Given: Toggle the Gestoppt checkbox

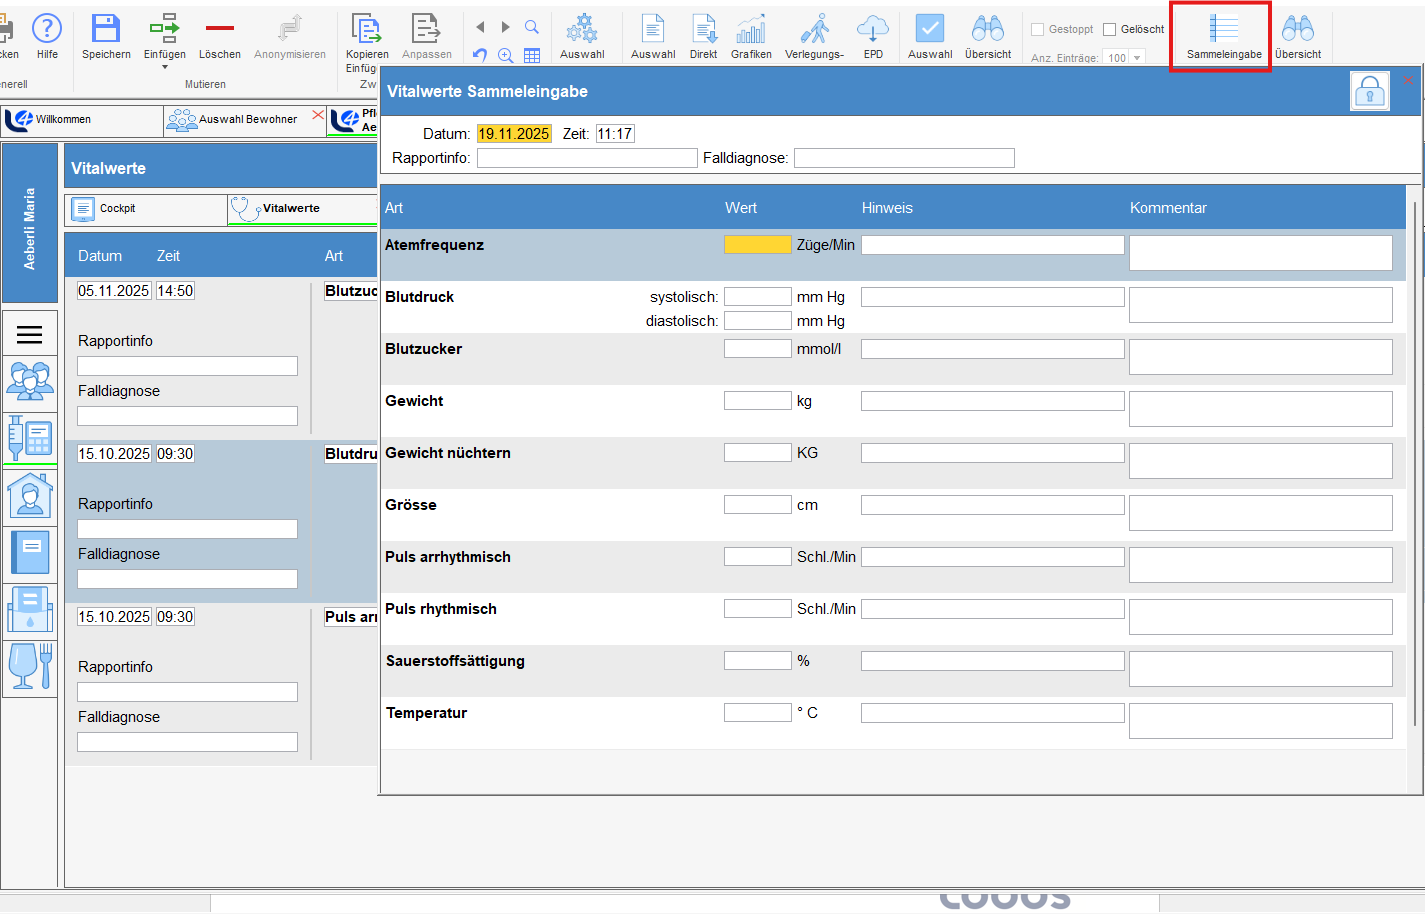Looking at the screenshot, I should pyautogui.click(x=1037, y=30).
